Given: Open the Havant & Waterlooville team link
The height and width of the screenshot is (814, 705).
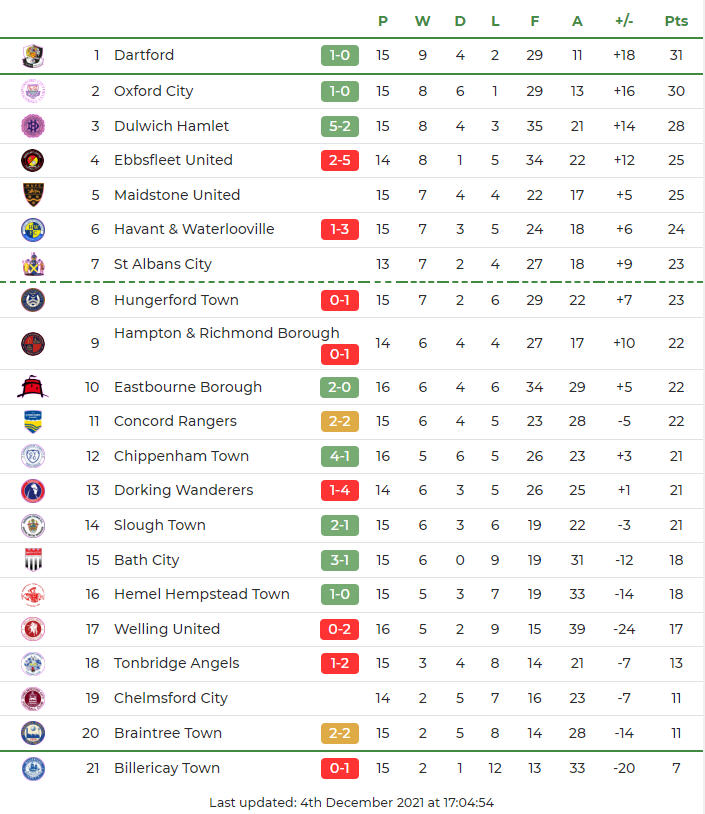Looking at the screenshot, I should pos(194,229).
